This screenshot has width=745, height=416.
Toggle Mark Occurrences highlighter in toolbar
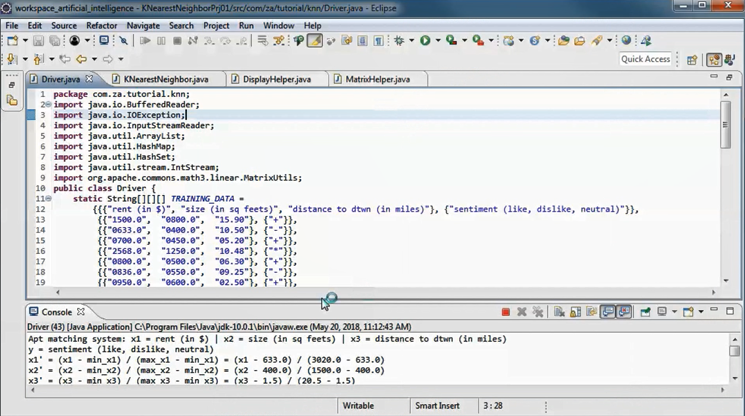(x=315, y=41)
